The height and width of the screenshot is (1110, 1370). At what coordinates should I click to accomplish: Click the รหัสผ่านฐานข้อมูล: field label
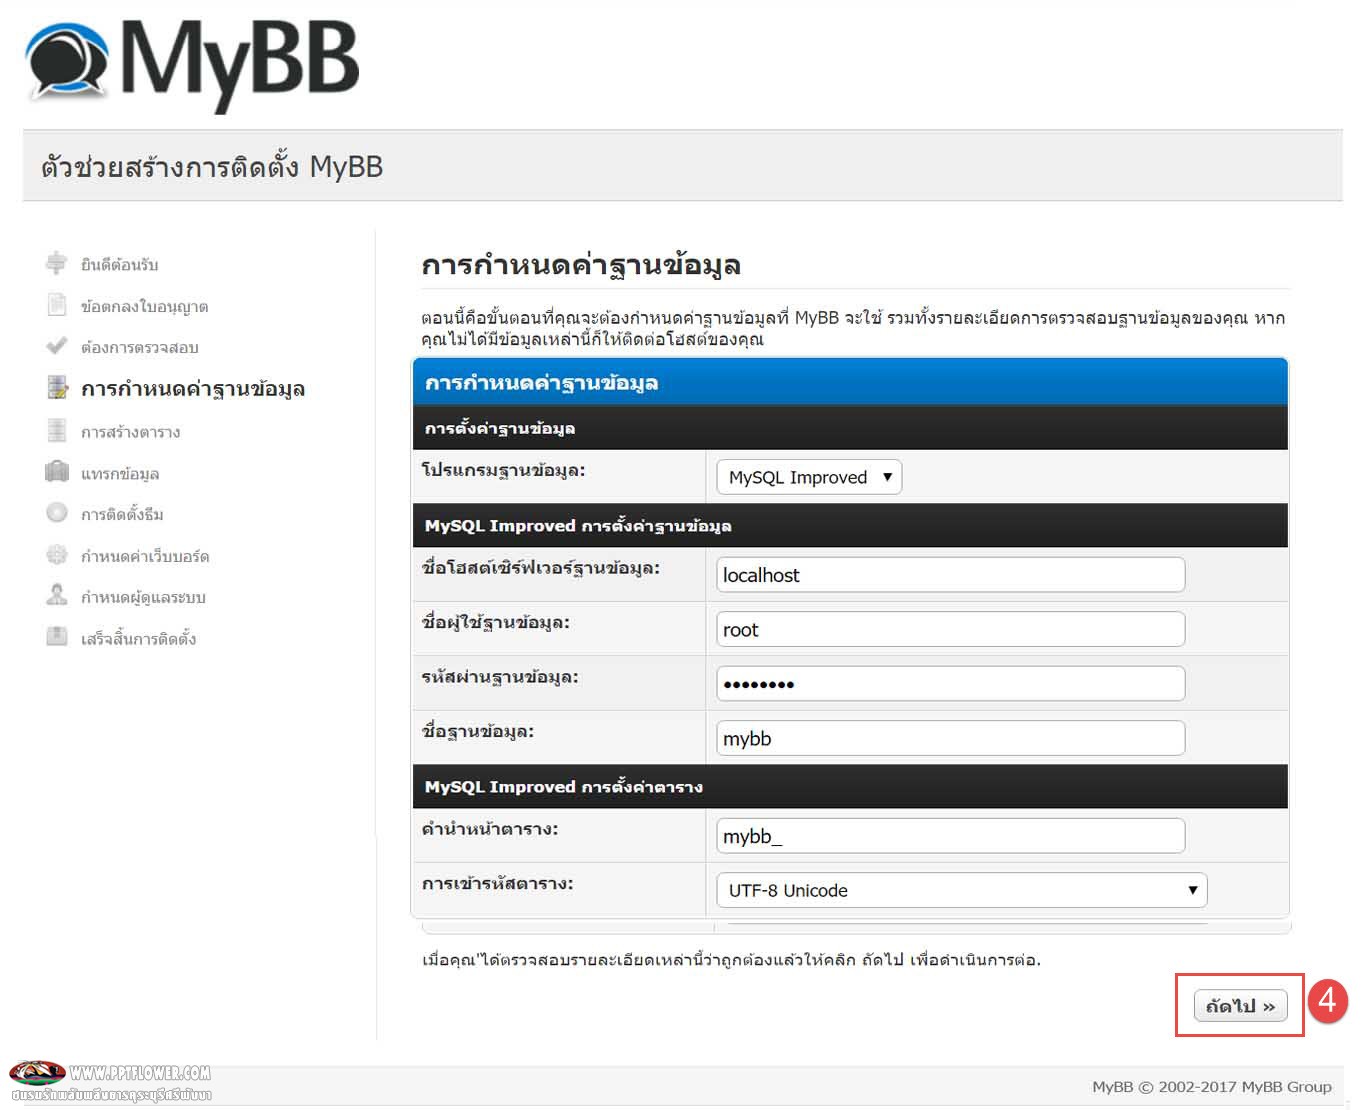pos(500,677)
